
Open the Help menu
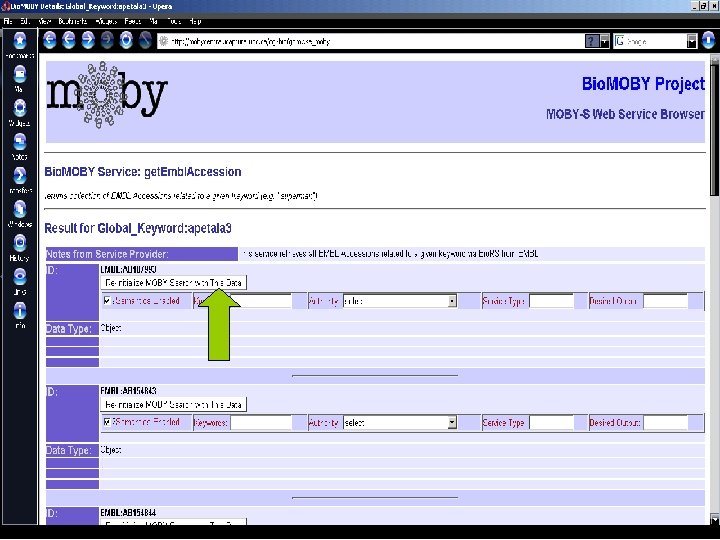[195, 21]
